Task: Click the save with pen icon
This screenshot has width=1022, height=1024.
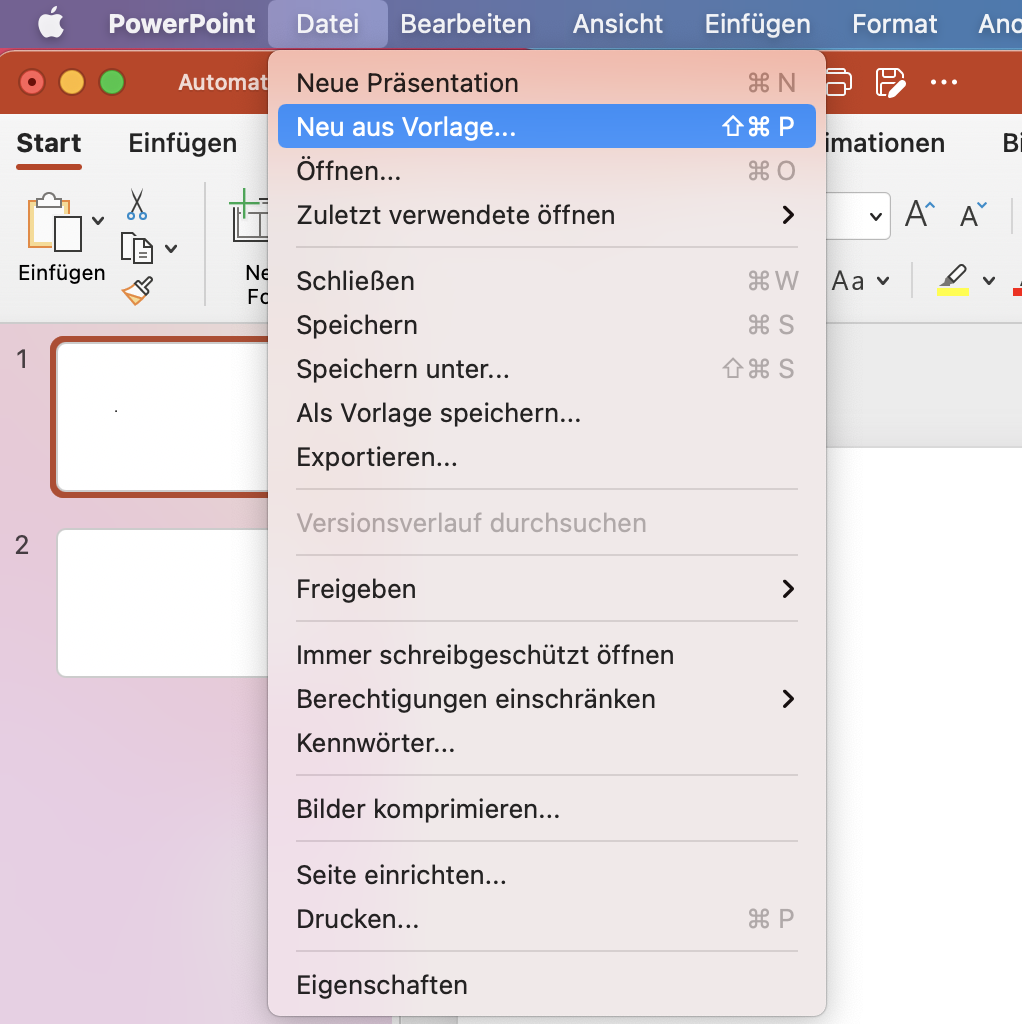Action: [890, 82]
